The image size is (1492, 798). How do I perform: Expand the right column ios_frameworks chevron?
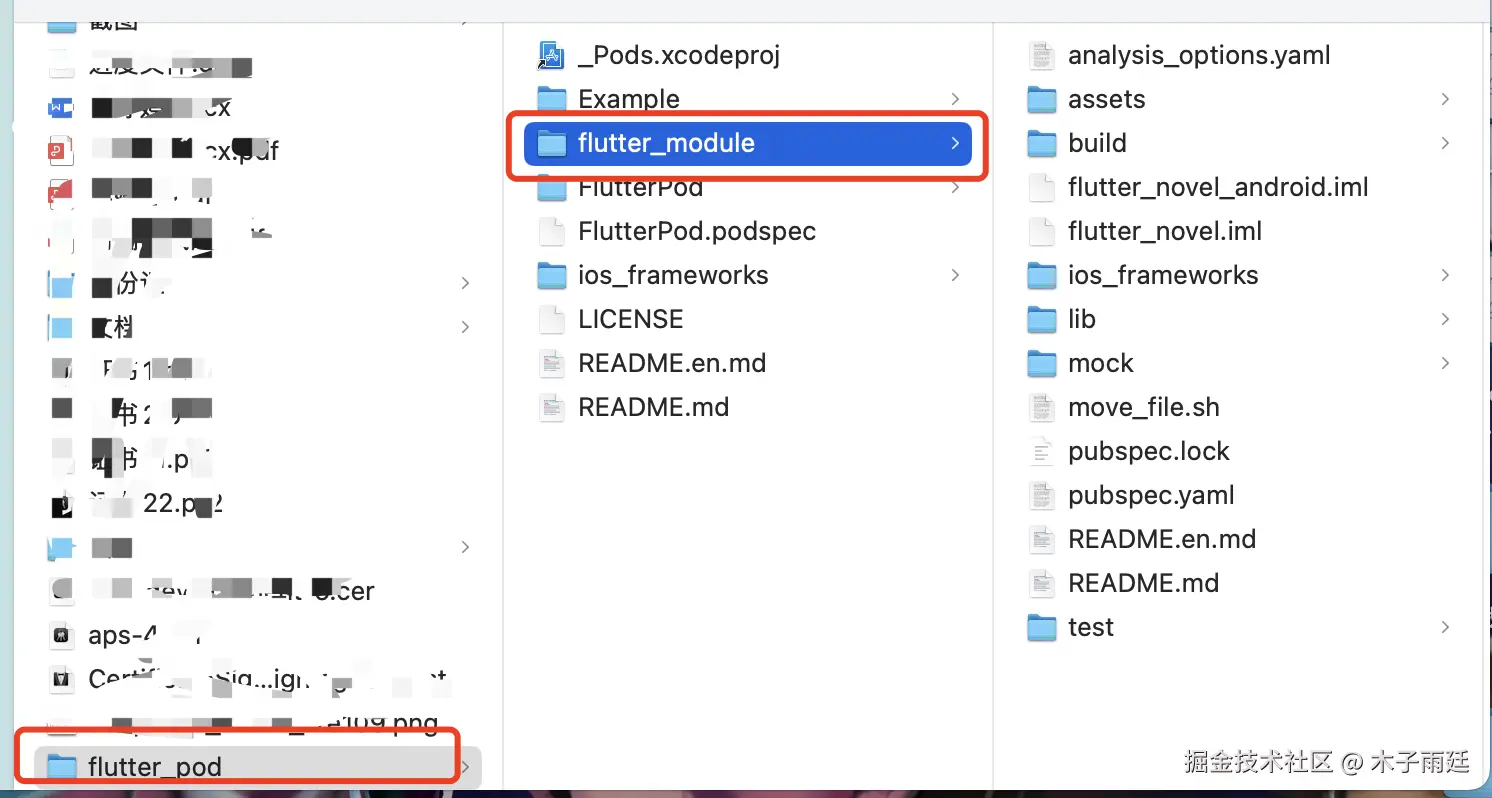1445,275
